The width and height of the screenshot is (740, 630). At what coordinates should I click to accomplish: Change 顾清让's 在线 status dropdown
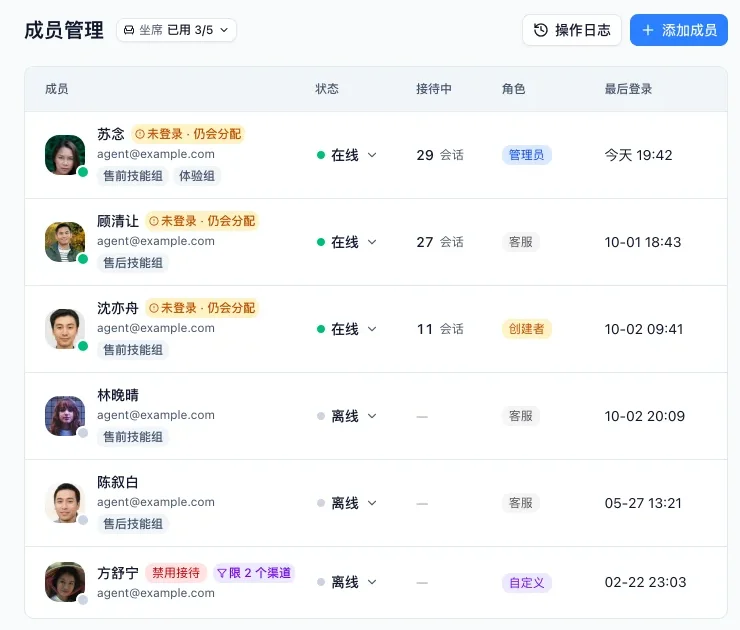347,242
